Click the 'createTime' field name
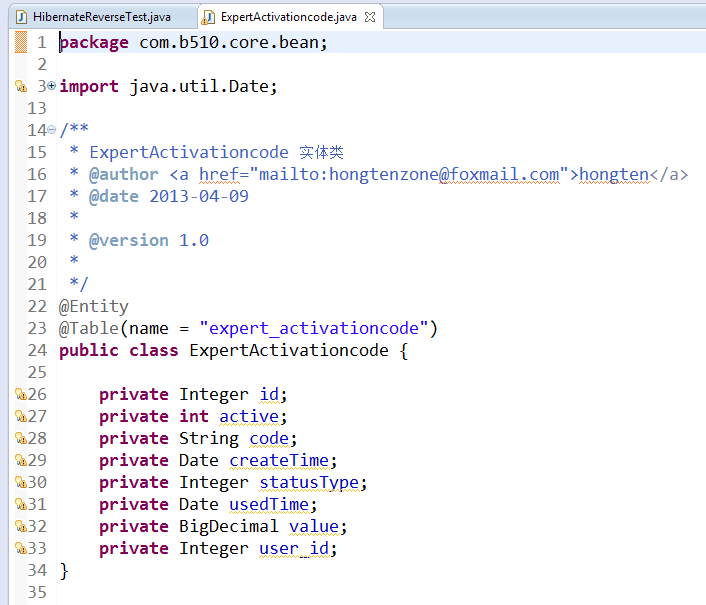 pyautogui.click(x=279, y=461)
